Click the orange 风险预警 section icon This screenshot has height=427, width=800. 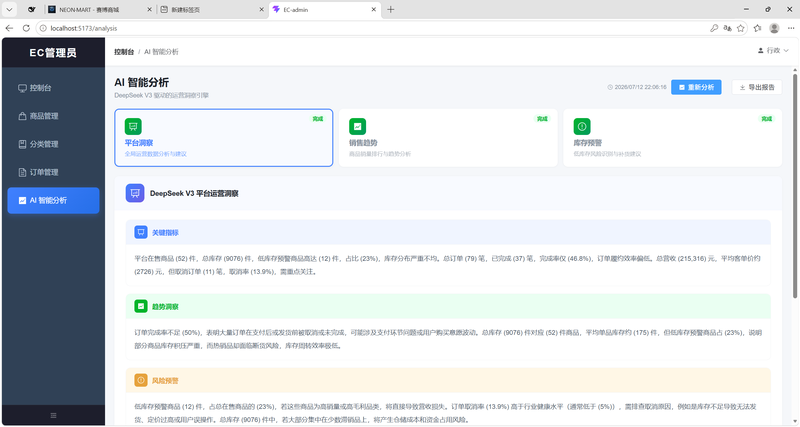141,380
